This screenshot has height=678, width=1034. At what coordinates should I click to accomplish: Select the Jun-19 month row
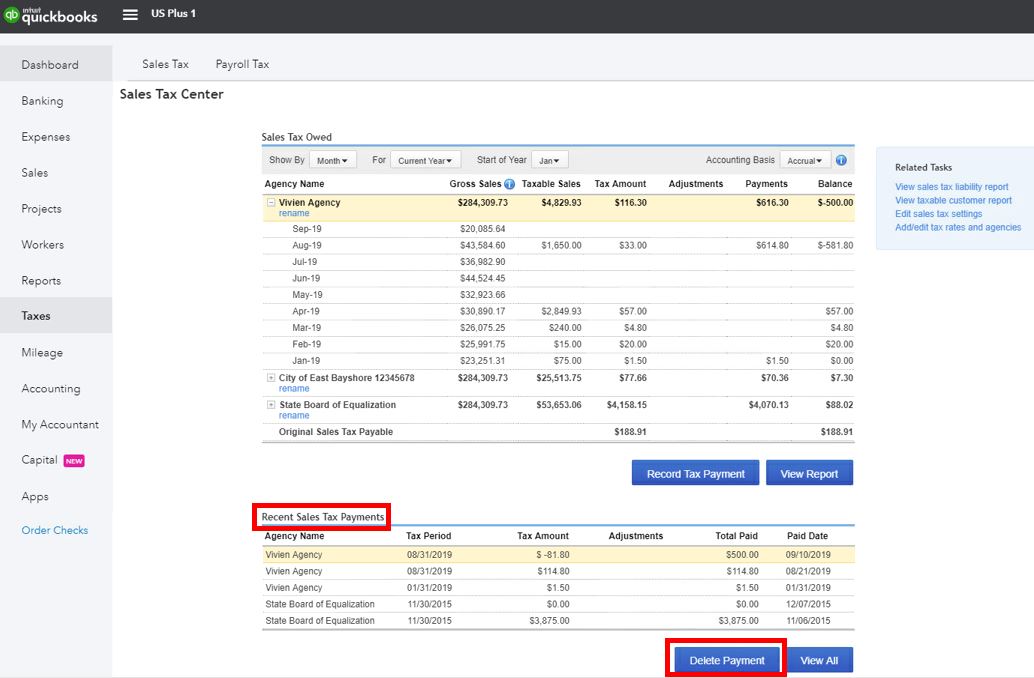558,278
